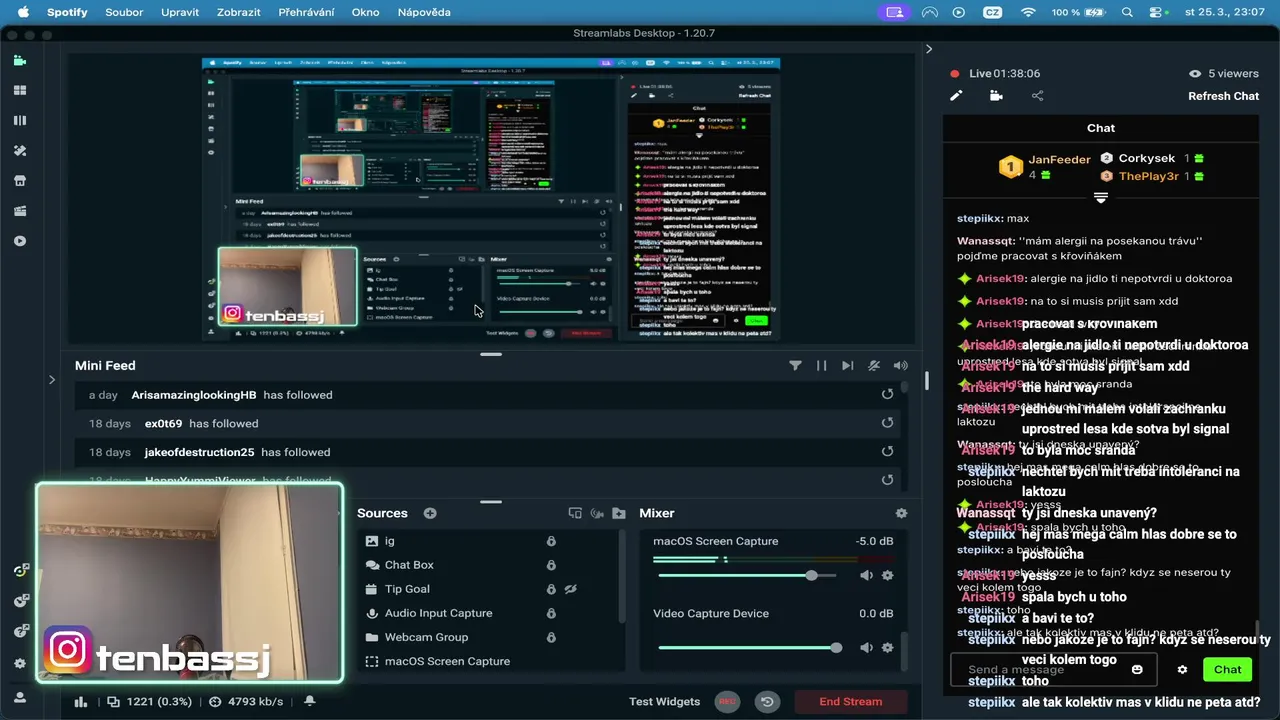Replay the jakeofdestruction25 follow alert

pos(887,452)
